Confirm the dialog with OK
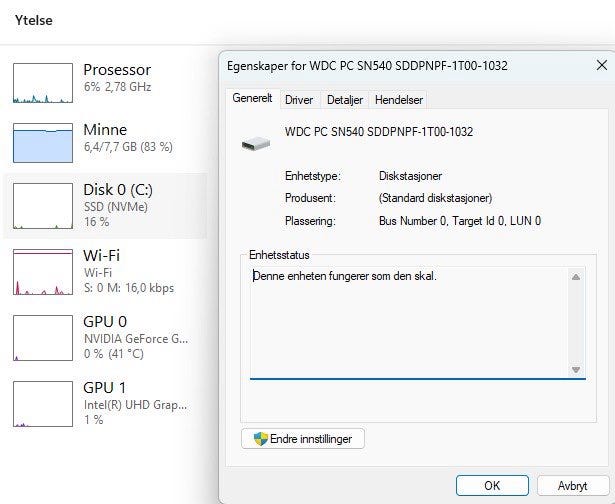The width and height of the screenshot is (615, 504). point(492,486)
